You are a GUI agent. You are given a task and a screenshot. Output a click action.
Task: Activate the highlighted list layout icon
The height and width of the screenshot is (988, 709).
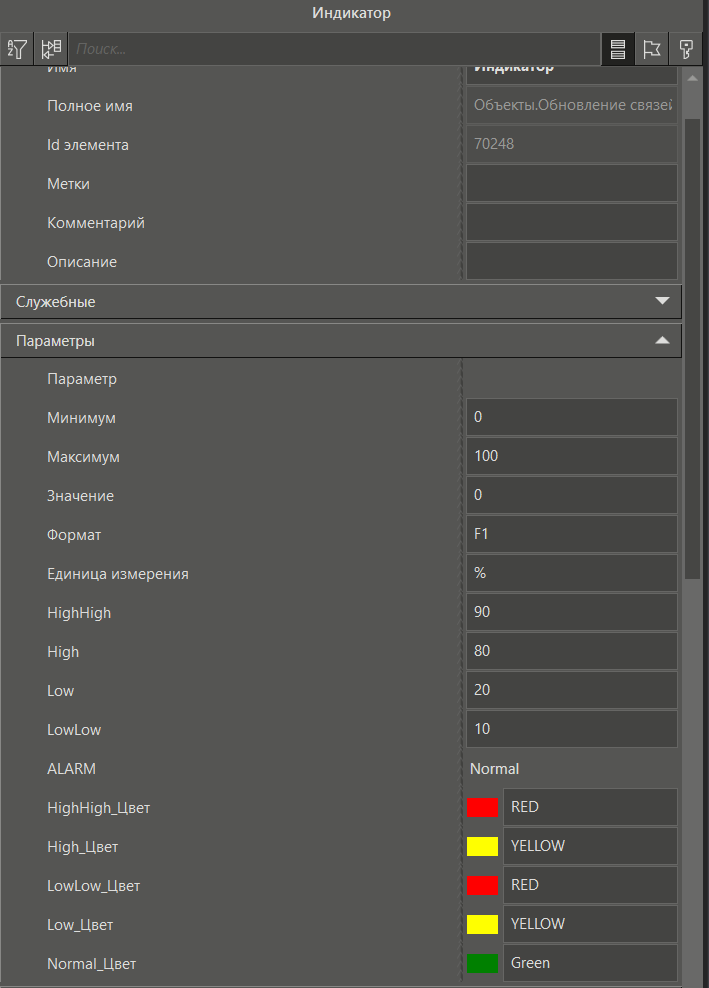(x=617, y=48)
